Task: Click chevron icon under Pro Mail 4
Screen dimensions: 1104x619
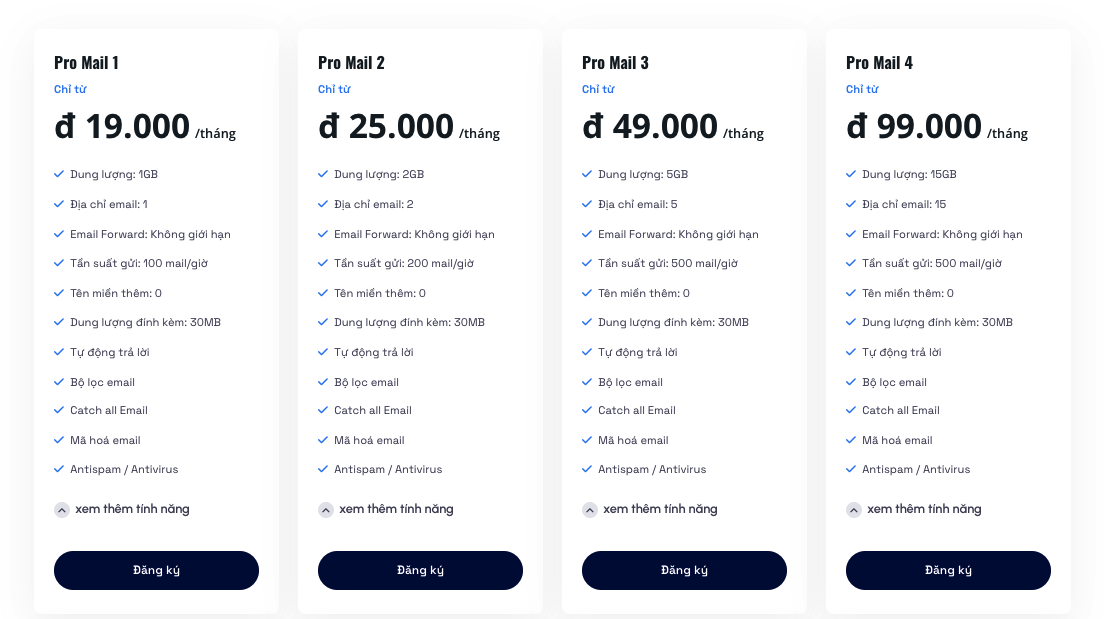Action: tap(853, 510)
